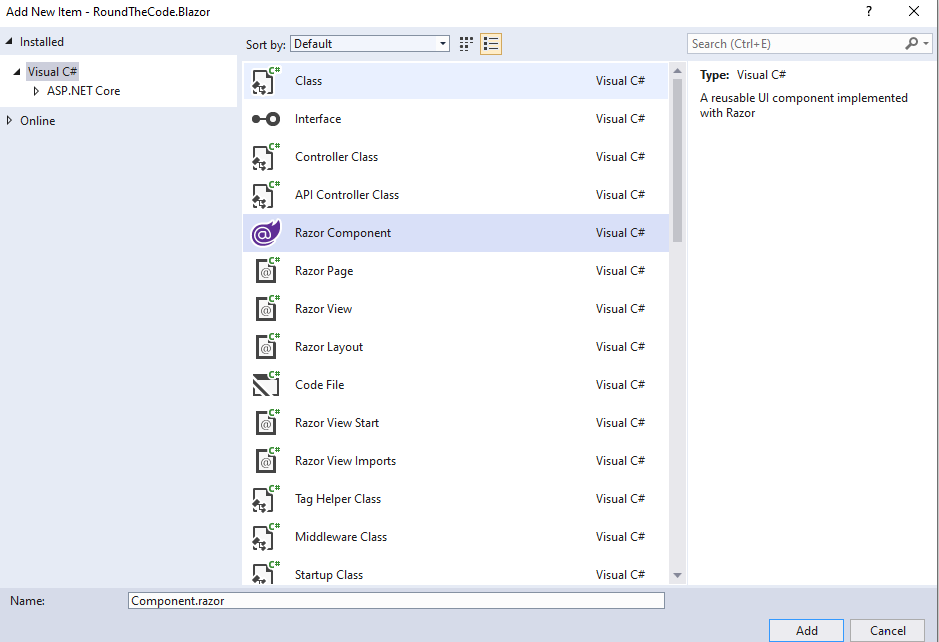Click the Cancel button
Image resolution: width=939 pixels, height=642 pixels.
pos(887,630)
